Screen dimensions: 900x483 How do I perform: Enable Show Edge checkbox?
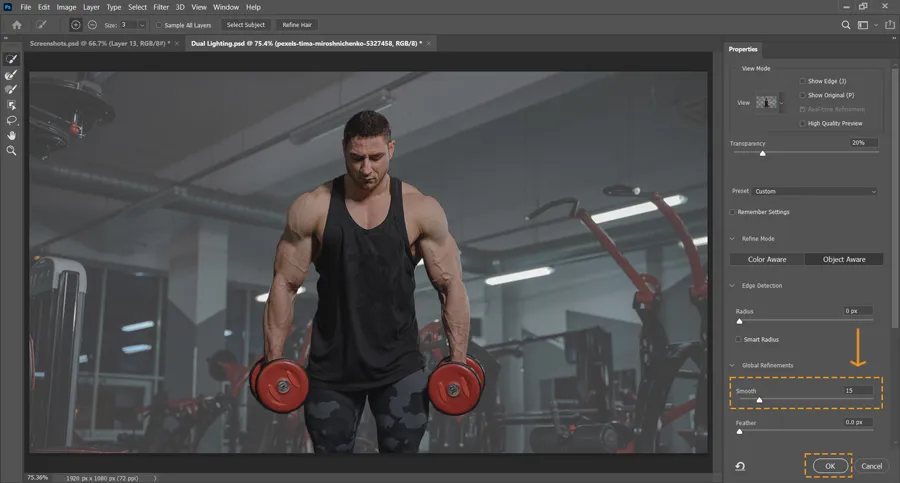[x=803, y=81]
